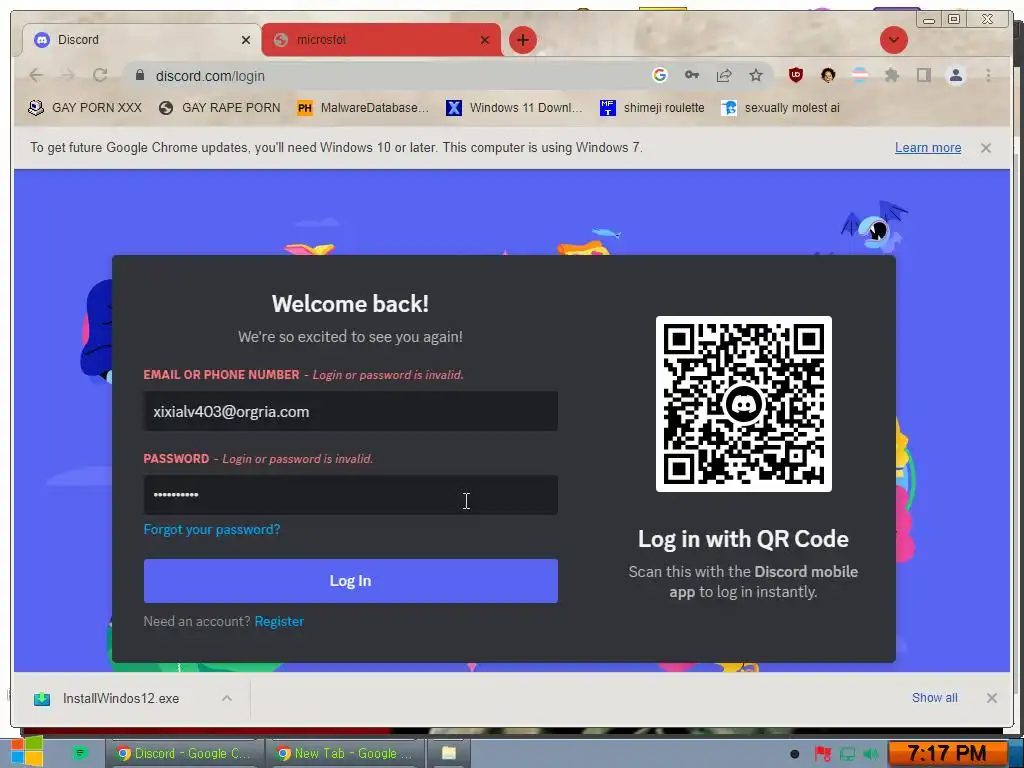Click the lock icon in address bar
Screen dimensions: 1024x768
click(140, 75)
